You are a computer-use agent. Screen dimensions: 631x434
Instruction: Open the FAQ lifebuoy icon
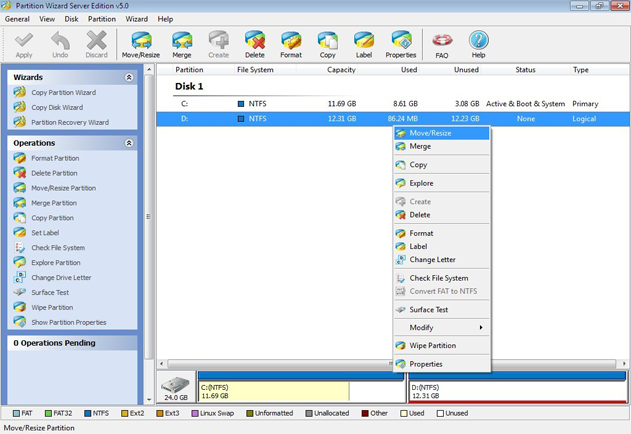tap(442, 45)
